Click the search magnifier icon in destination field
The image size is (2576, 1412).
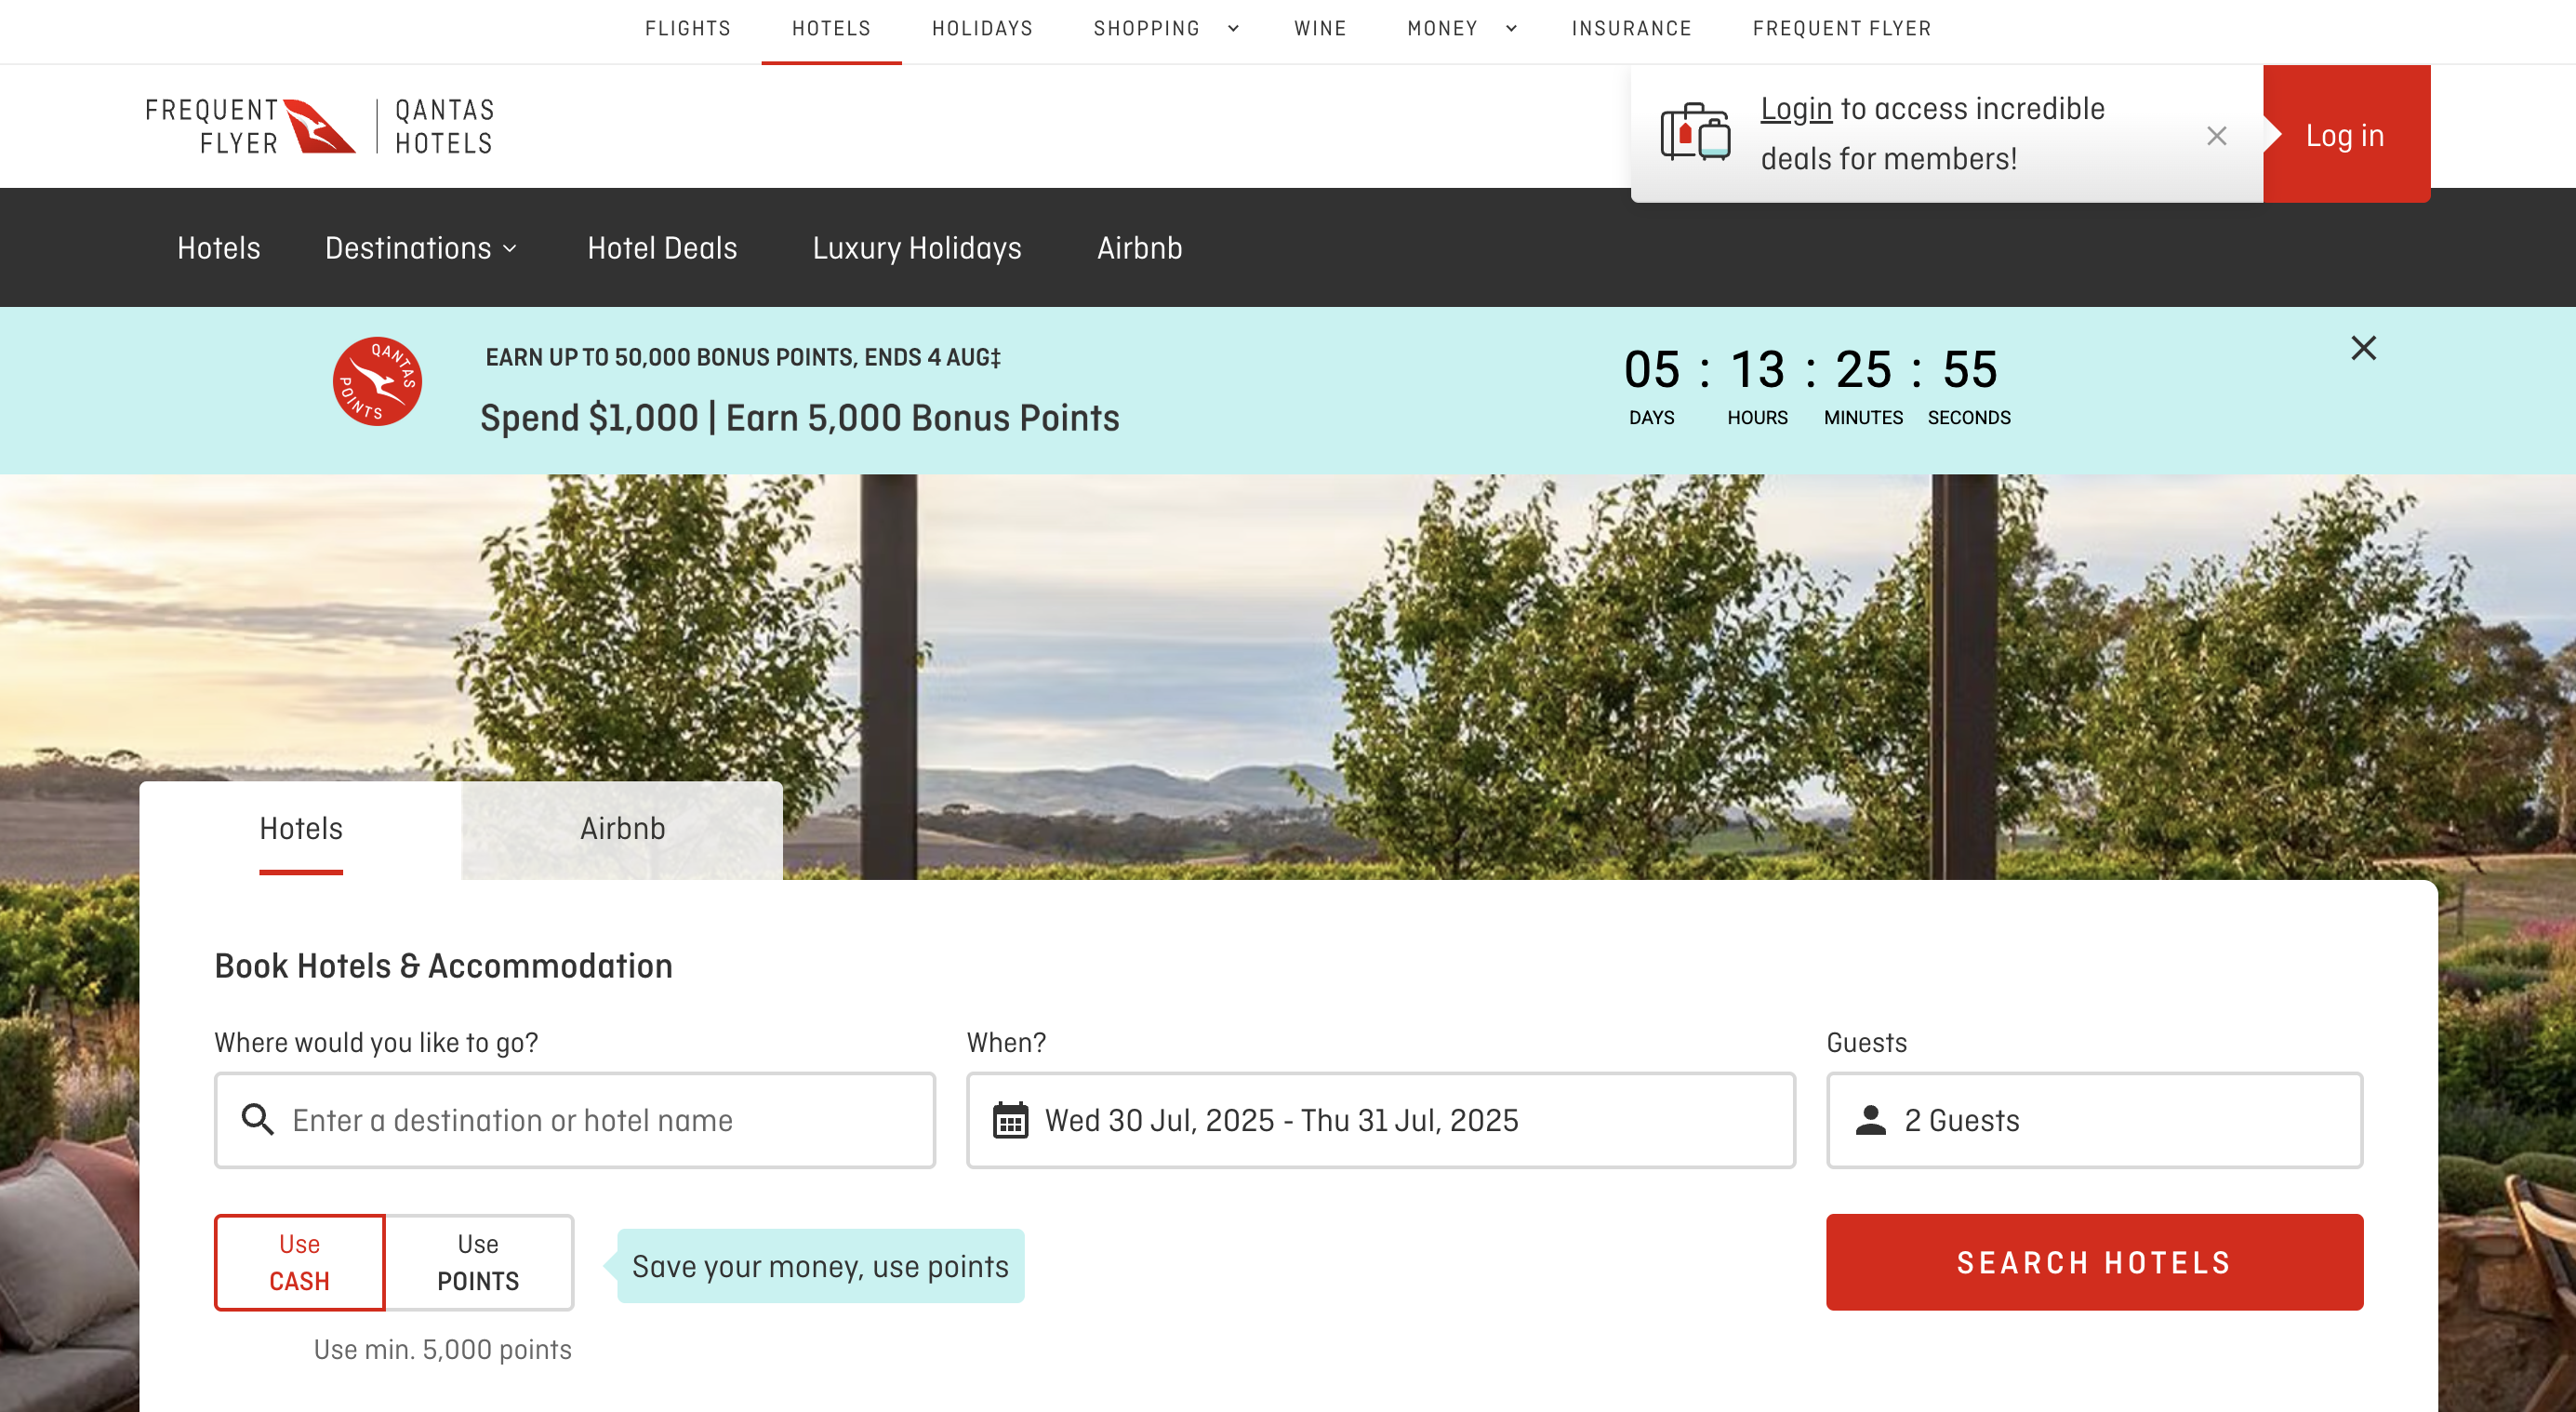[x=258, y=1119]
